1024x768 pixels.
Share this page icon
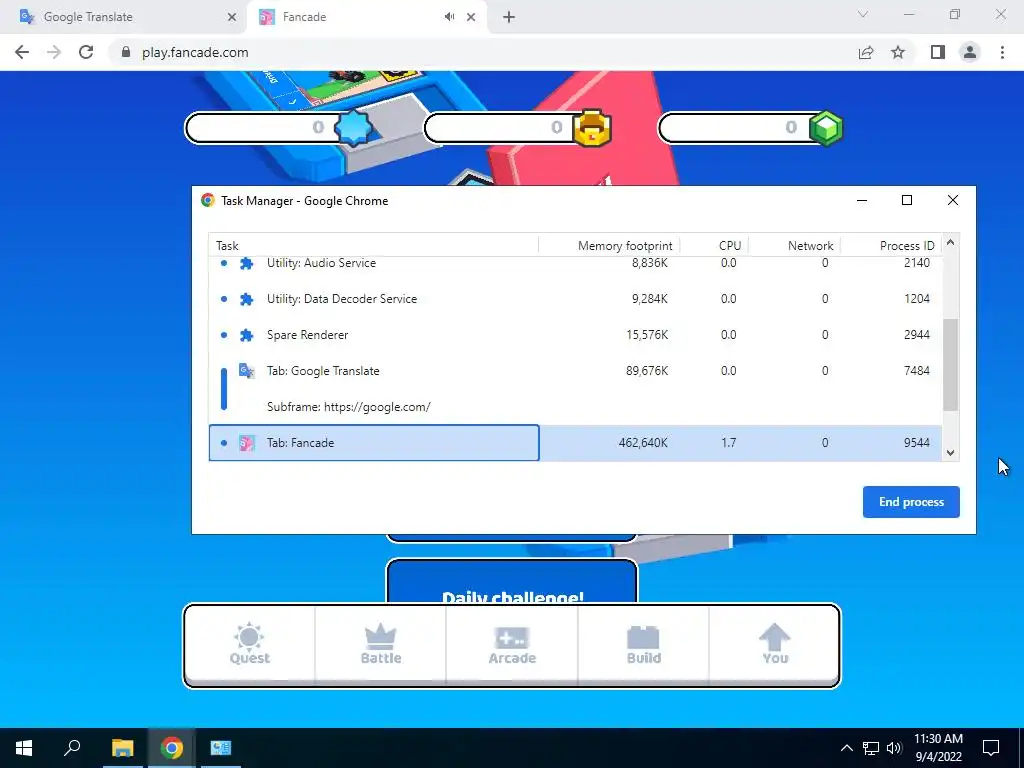point(866,52)
